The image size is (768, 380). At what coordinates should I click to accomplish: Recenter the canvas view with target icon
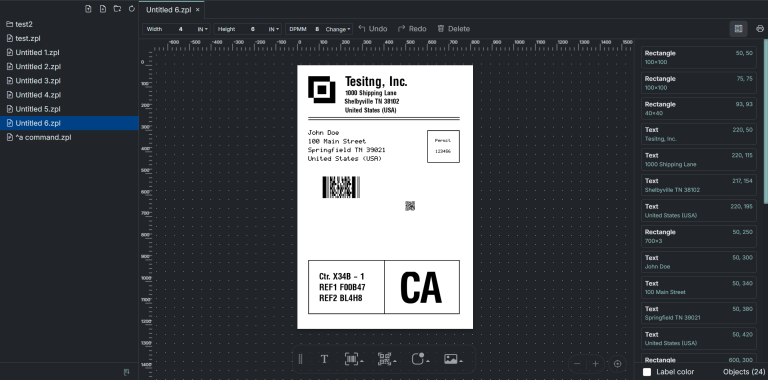click(618, 363)
